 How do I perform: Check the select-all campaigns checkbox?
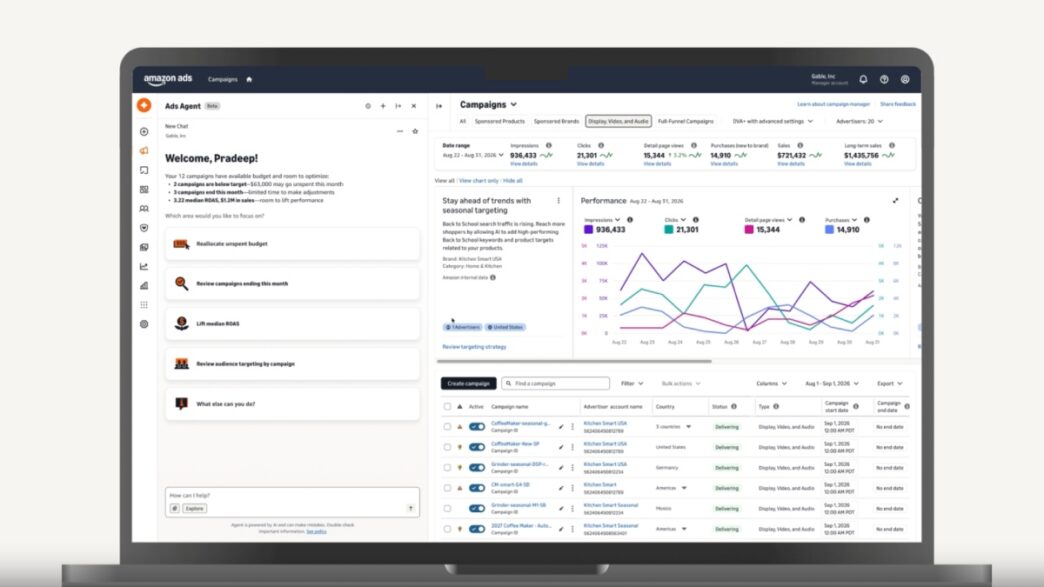447,406
